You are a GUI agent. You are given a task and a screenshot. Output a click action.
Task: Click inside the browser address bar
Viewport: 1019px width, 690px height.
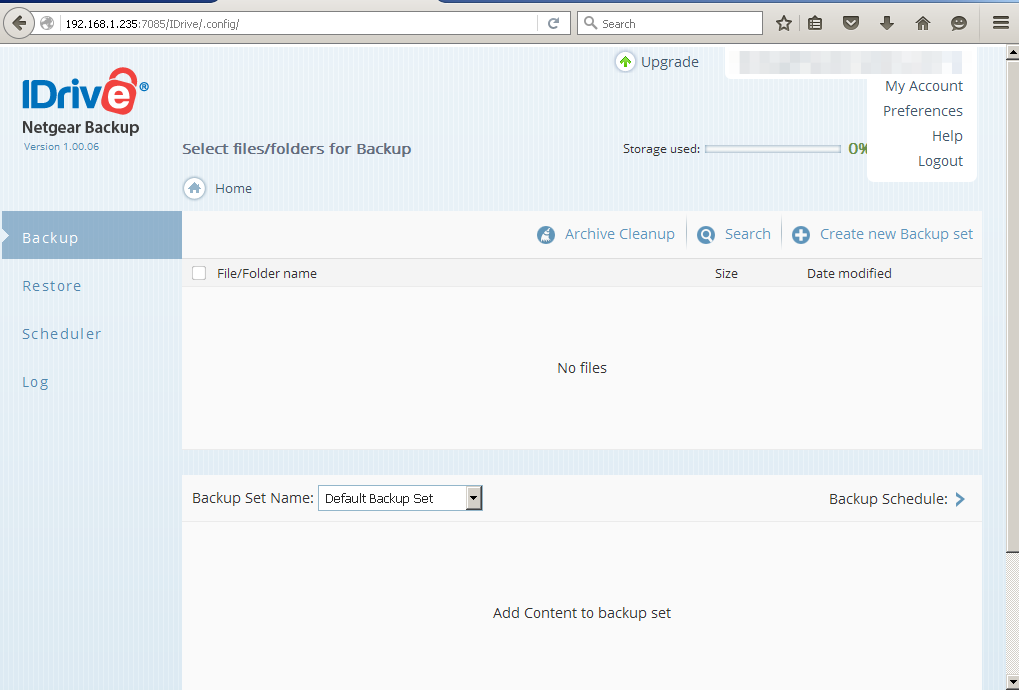coord(300,22)
